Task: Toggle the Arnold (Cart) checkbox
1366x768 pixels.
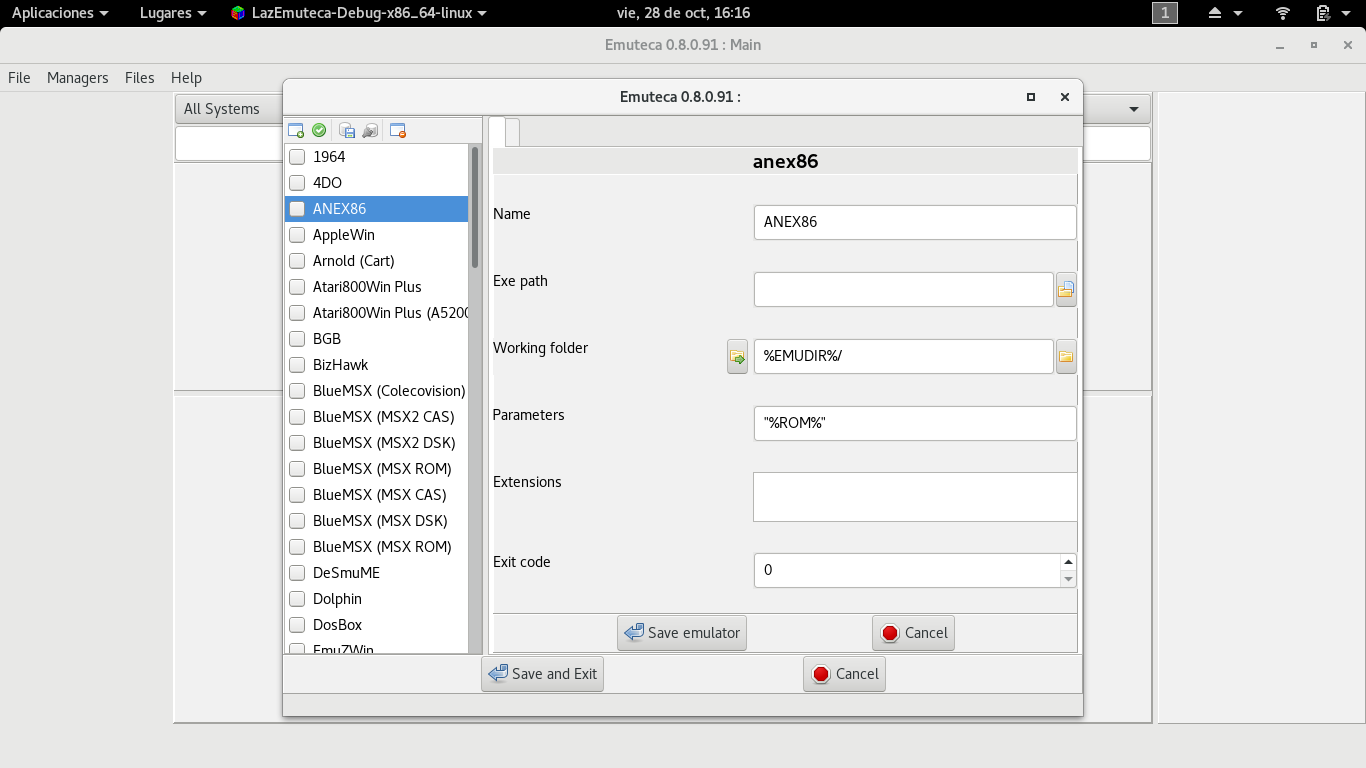Action: coord(297,261)
